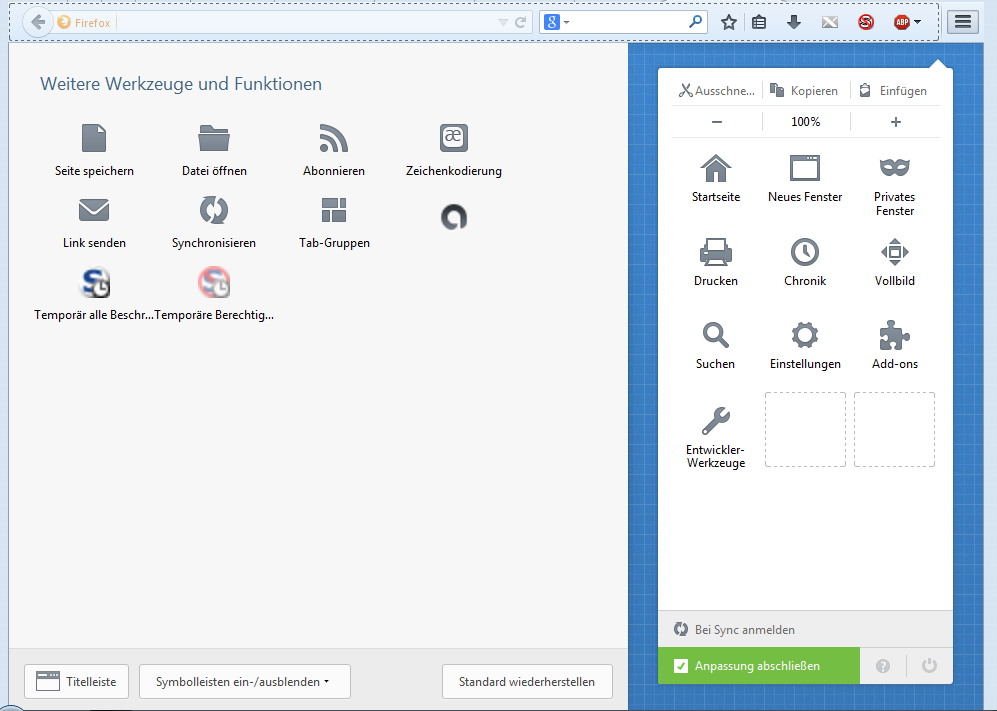Open Chronik clock icon
The image size is (997, 711).
click(x=805, y=252)
